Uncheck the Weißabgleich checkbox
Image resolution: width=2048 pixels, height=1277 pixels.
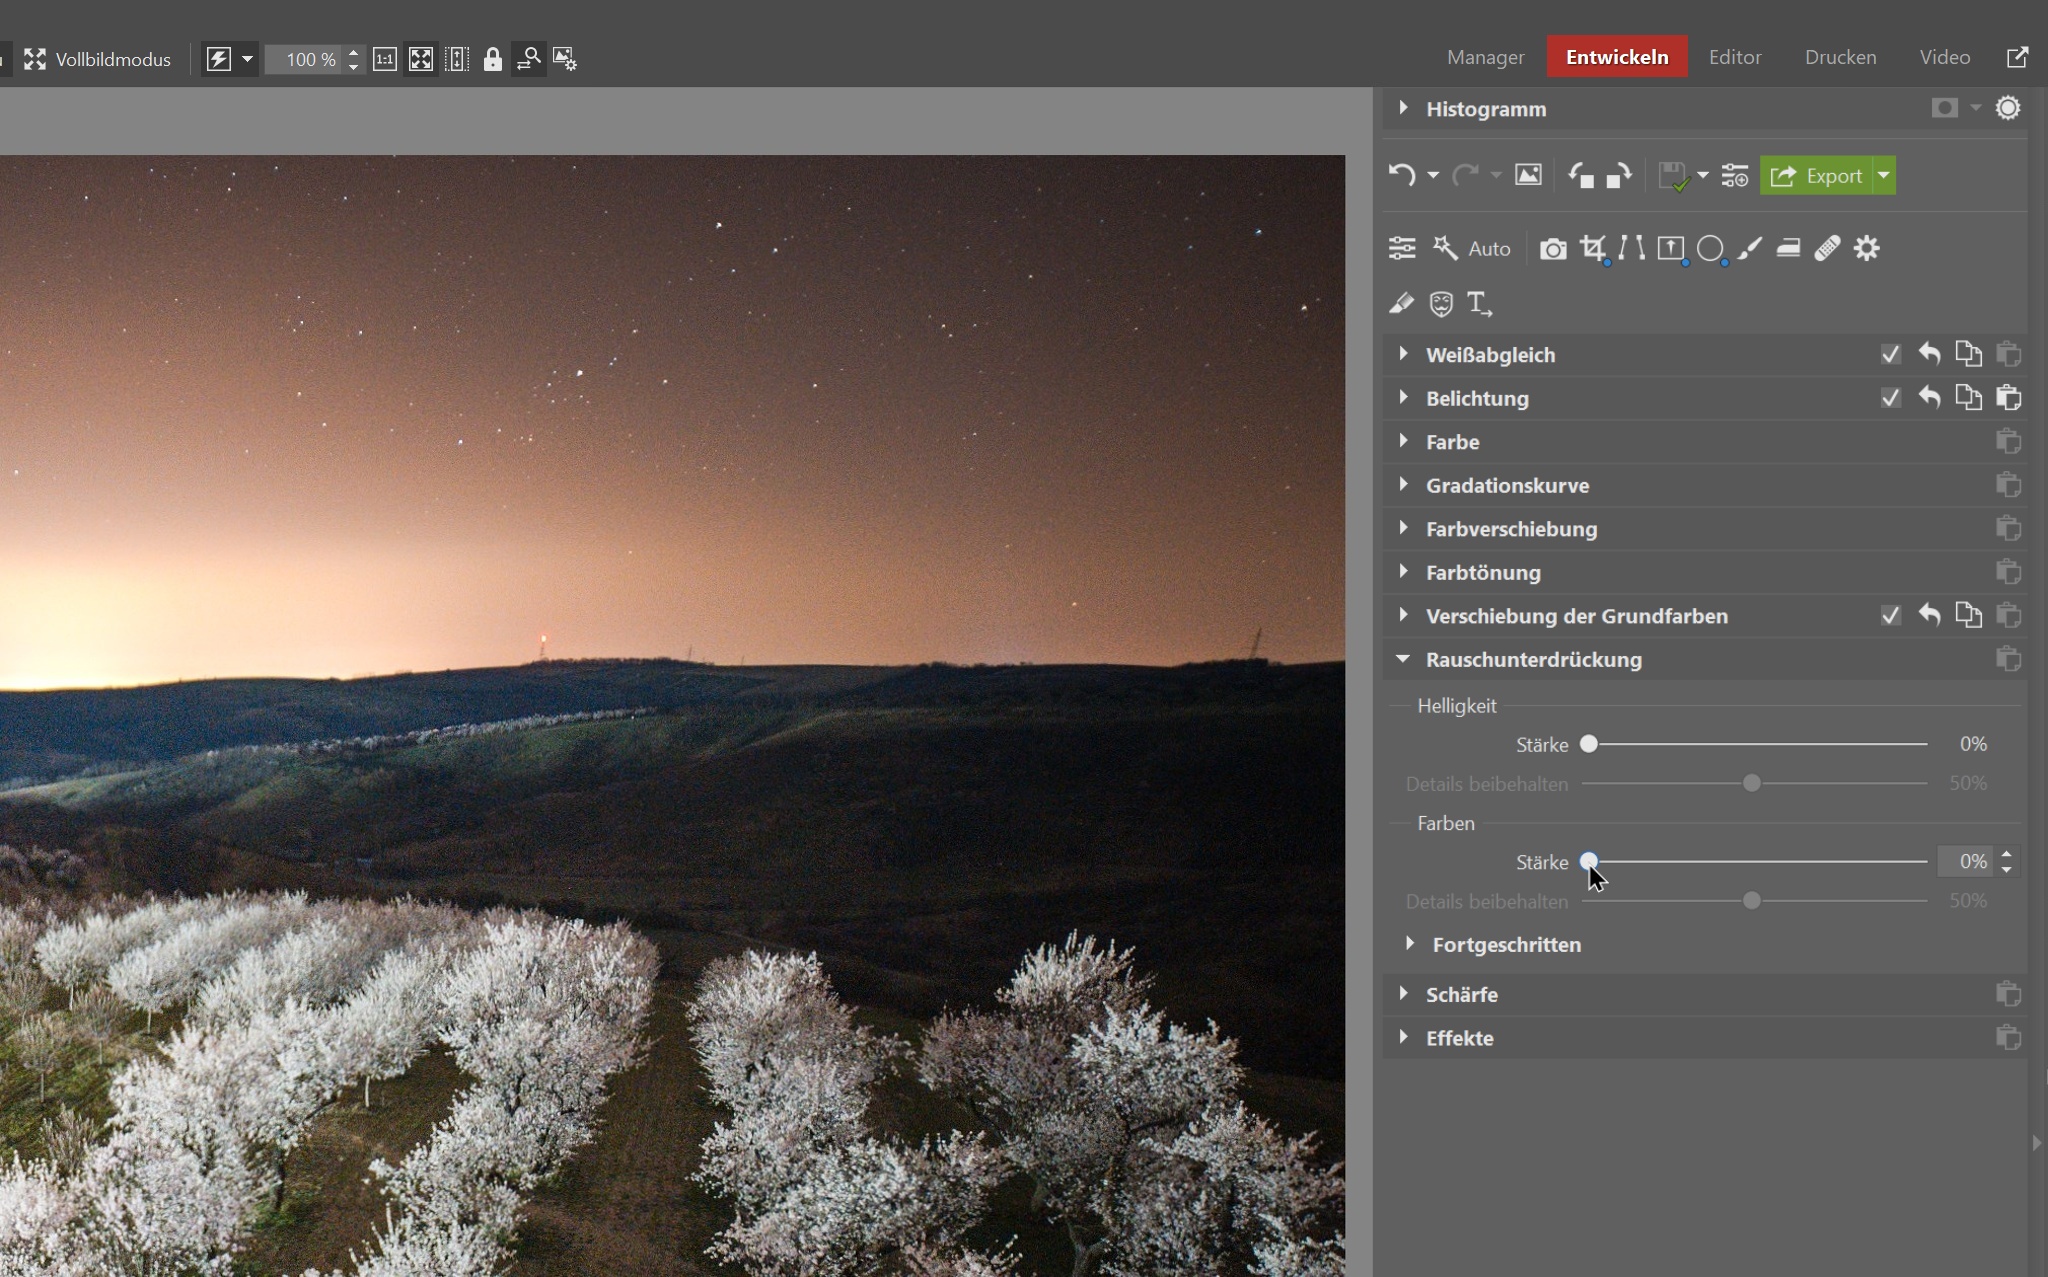[x=1890, y=355]
